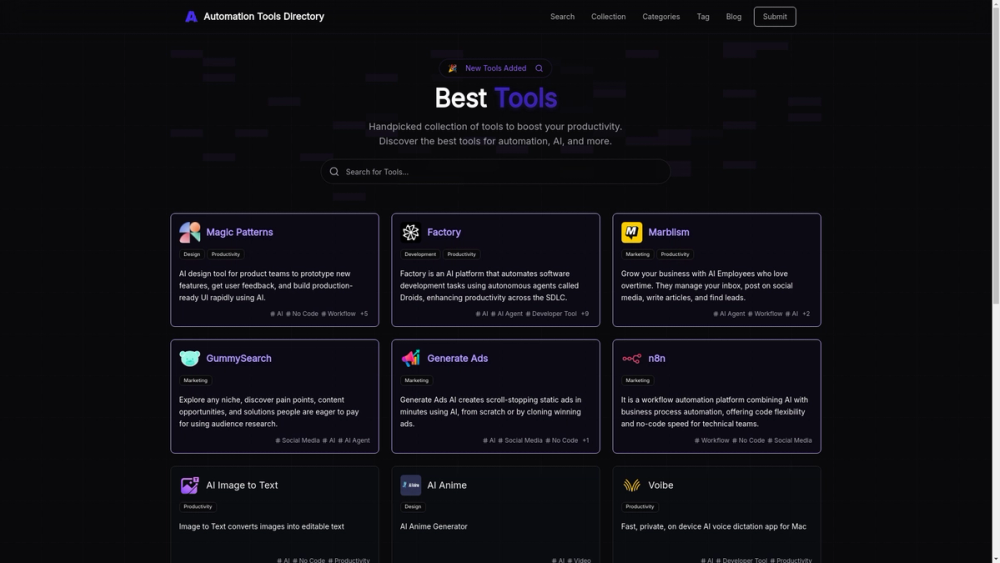
Task: Open the Generate Ads title link
Action: 457,358
